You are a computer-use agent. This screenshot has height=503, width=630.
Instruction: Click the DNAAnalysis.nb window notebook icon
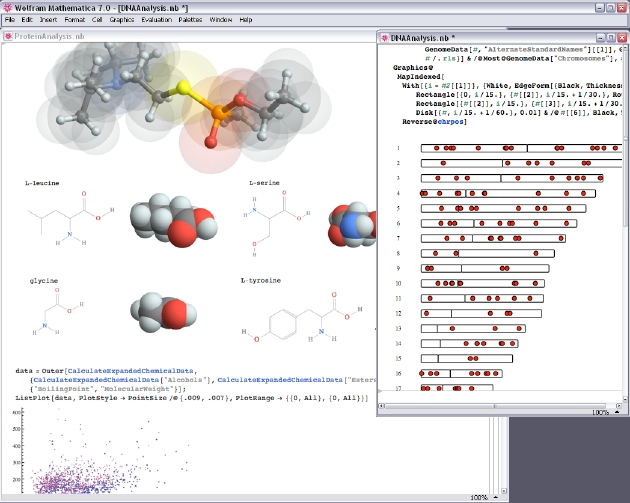pyautogui.click(x=385, y=38)
